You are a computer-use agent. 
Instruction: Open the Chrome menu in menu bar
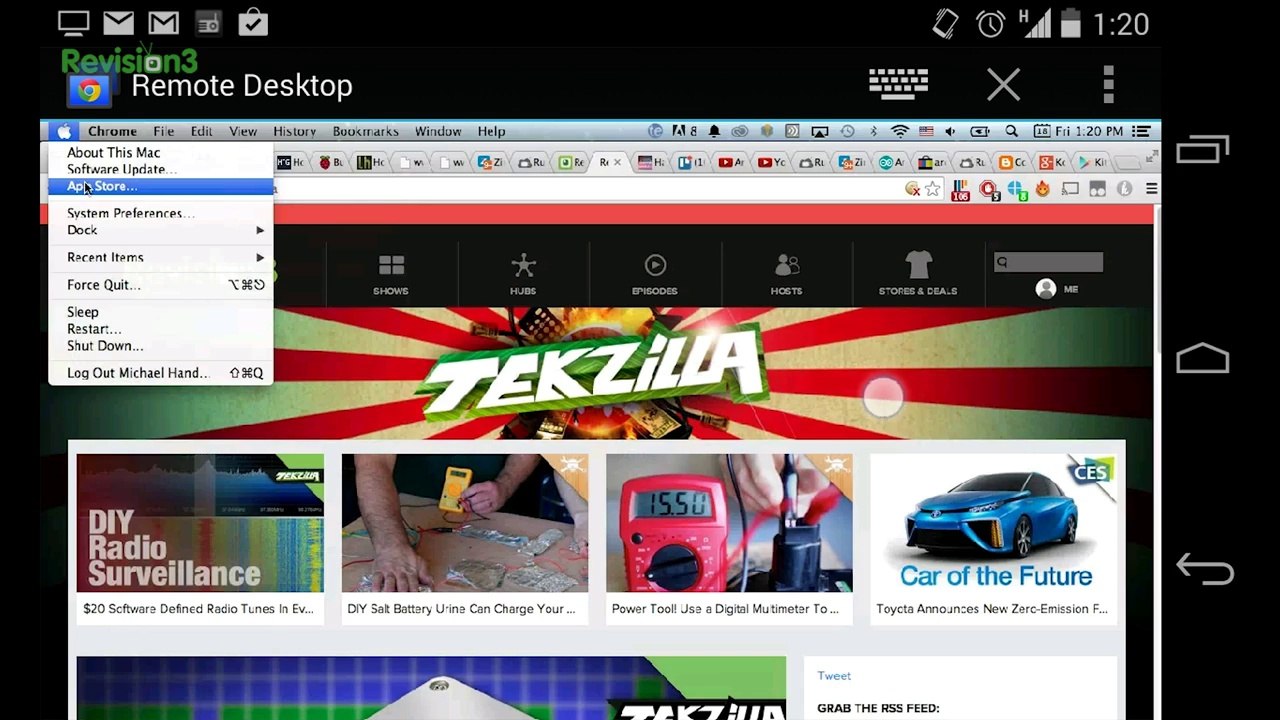pos(112,131)
